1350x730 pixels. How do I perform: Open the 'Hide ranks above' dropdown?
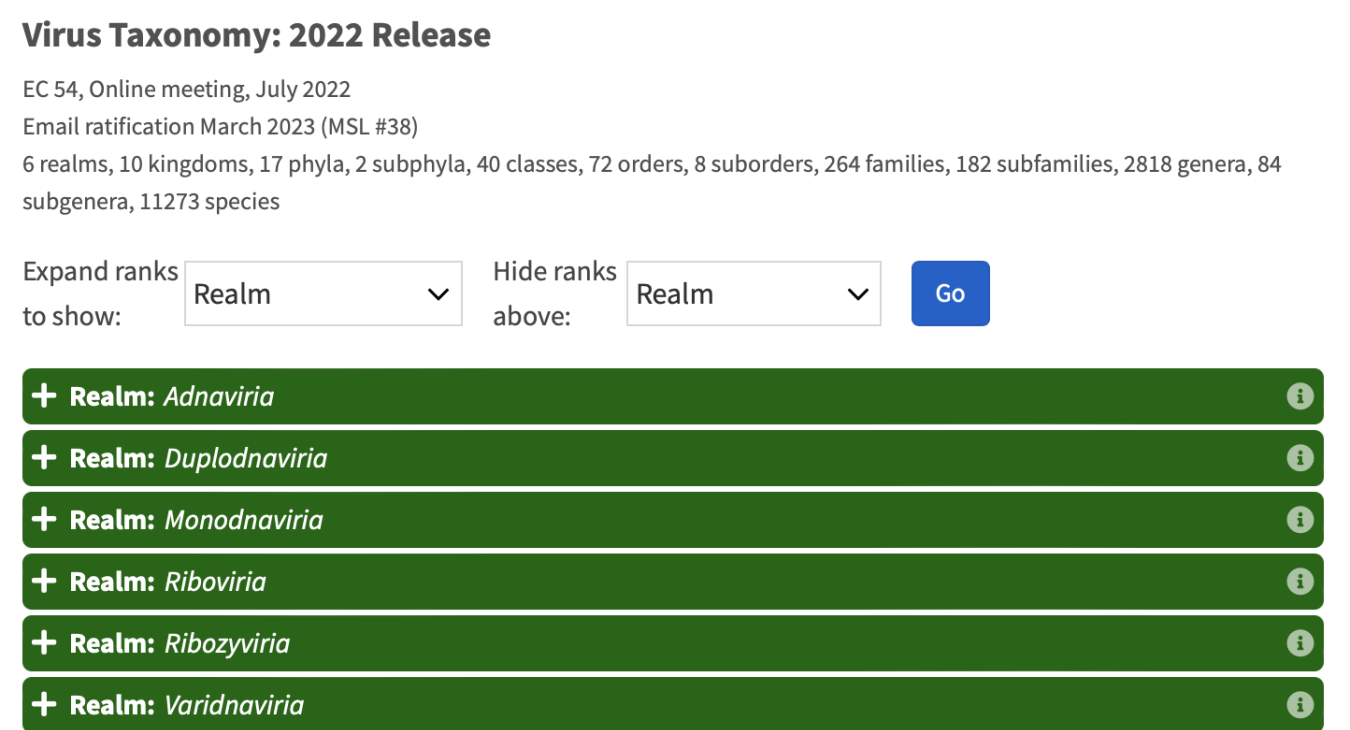coord(753,294)
